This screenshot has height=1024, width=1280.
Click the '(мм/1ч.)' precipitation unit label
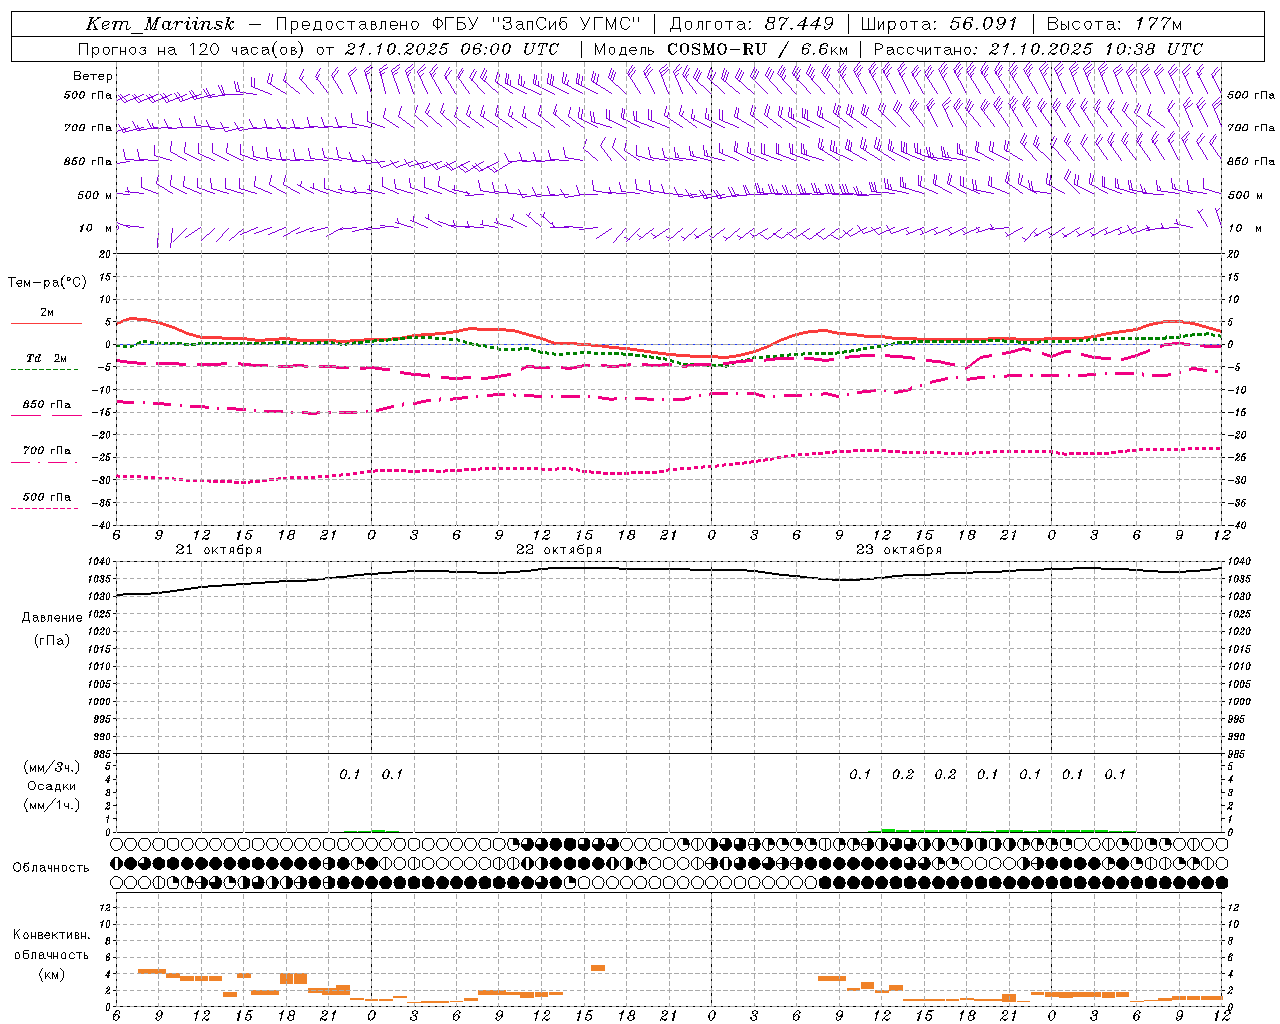click(x=52, y=805)
